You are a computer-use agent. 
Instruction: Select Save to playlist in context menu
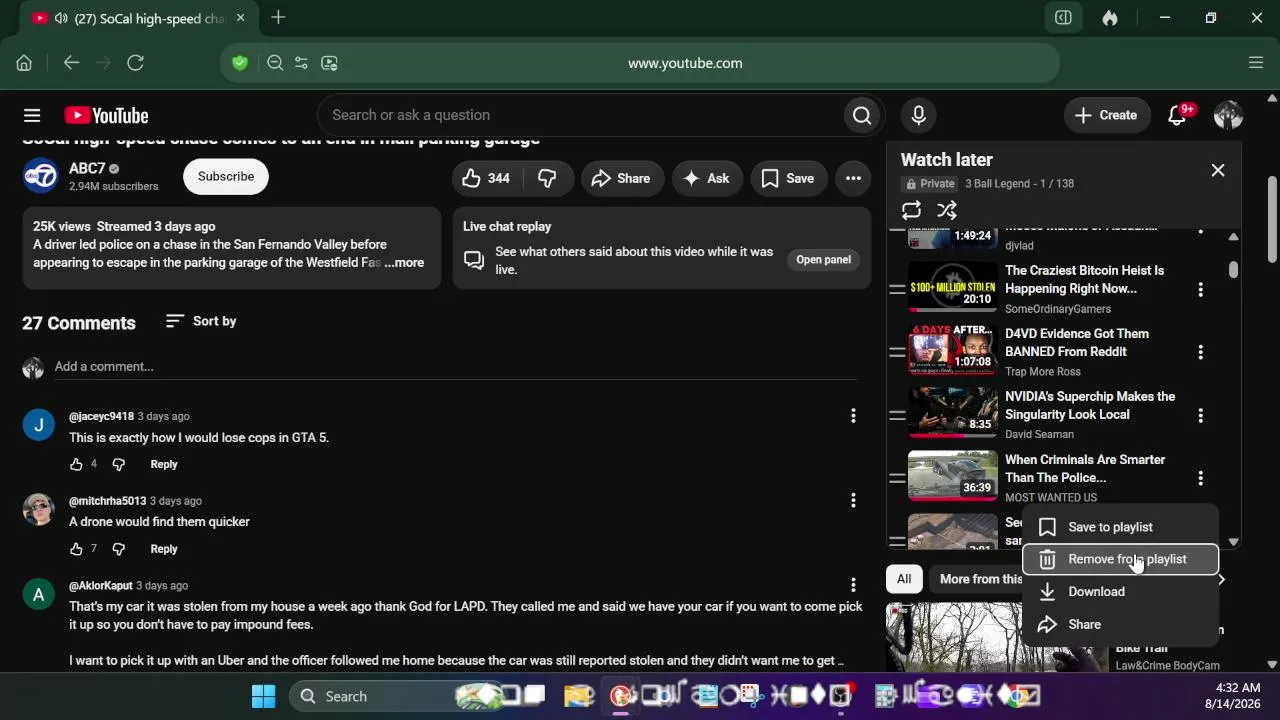(x=1120, y=527)
